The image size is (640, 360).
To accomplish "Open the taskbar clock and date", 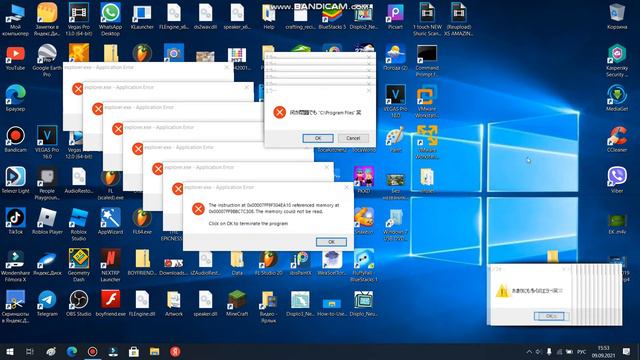I will [604, 351].
